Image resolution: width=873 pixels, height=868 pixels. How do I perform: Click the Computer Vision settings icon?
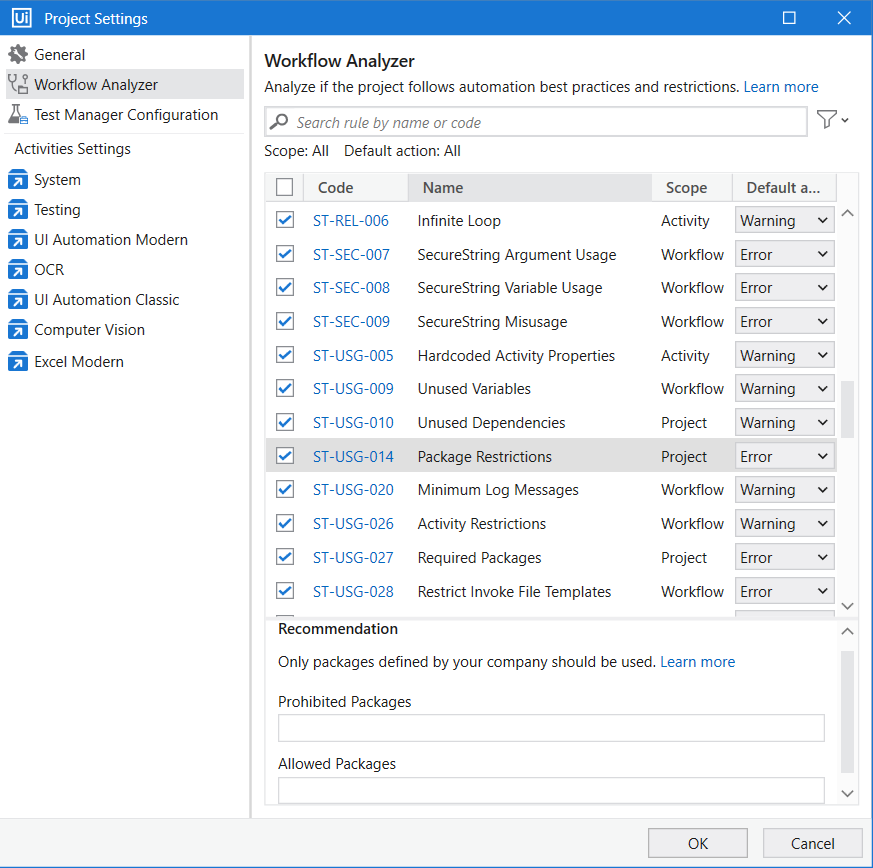coord(18,330)
